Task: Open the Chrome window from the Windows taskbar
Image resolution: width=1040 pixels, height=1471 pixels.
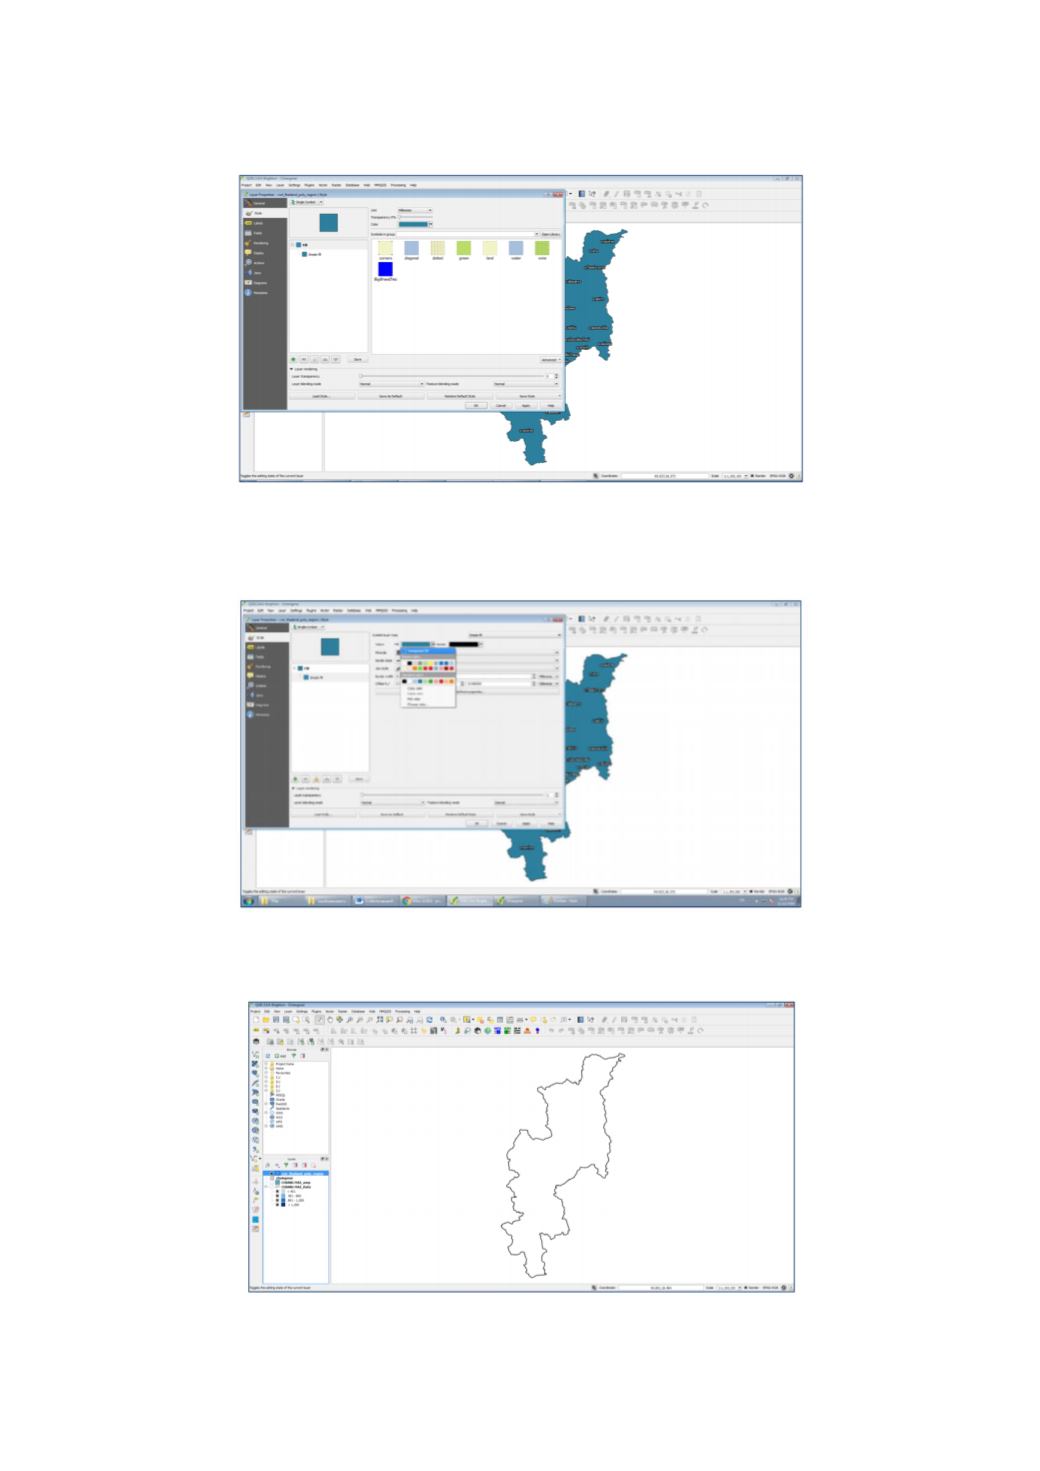Action: click(x=424, y=901)
